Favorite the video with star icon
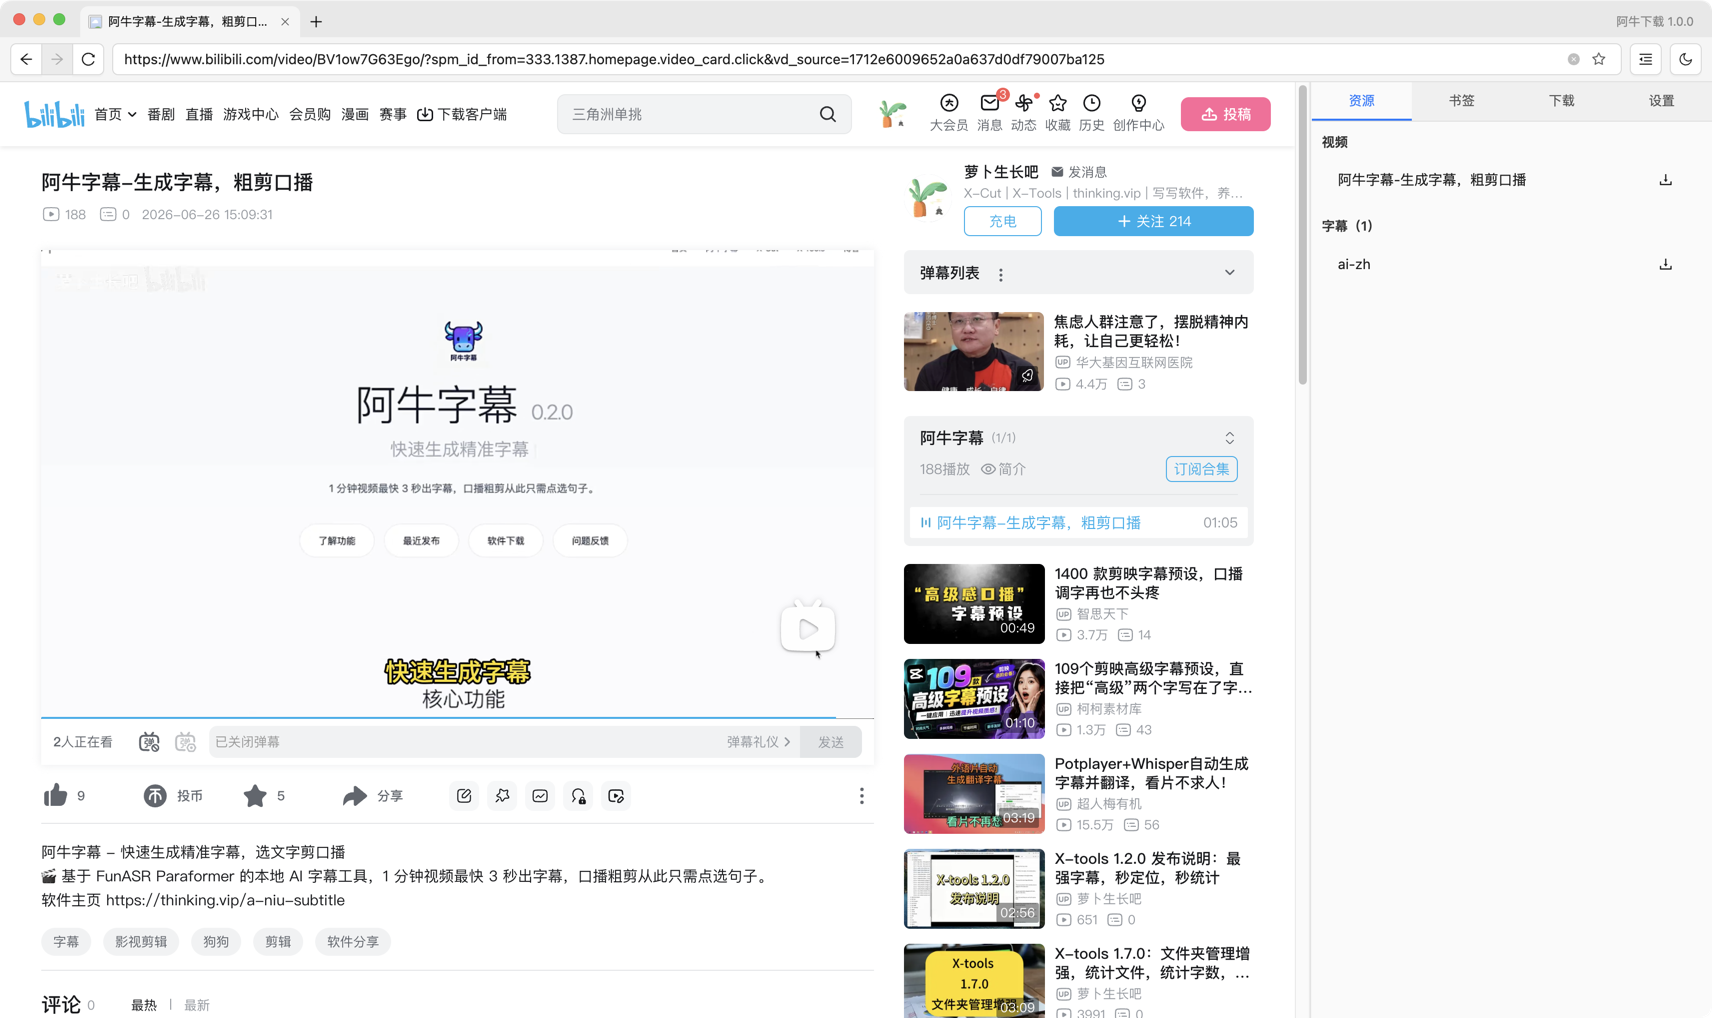This screenshot has width=1712, height=1018. 255,796
